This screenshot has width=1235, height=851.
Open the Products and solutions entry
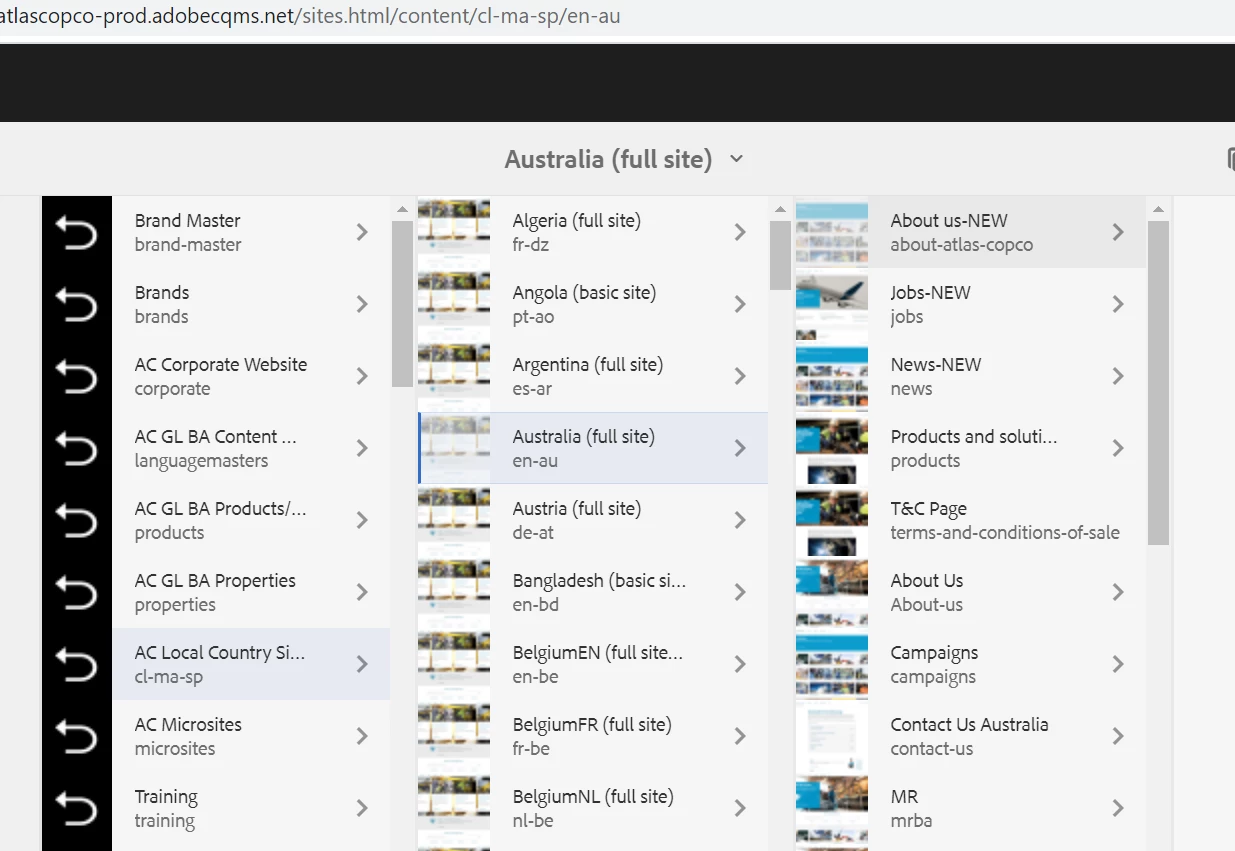pyautogui.click(x=971, y=448)
